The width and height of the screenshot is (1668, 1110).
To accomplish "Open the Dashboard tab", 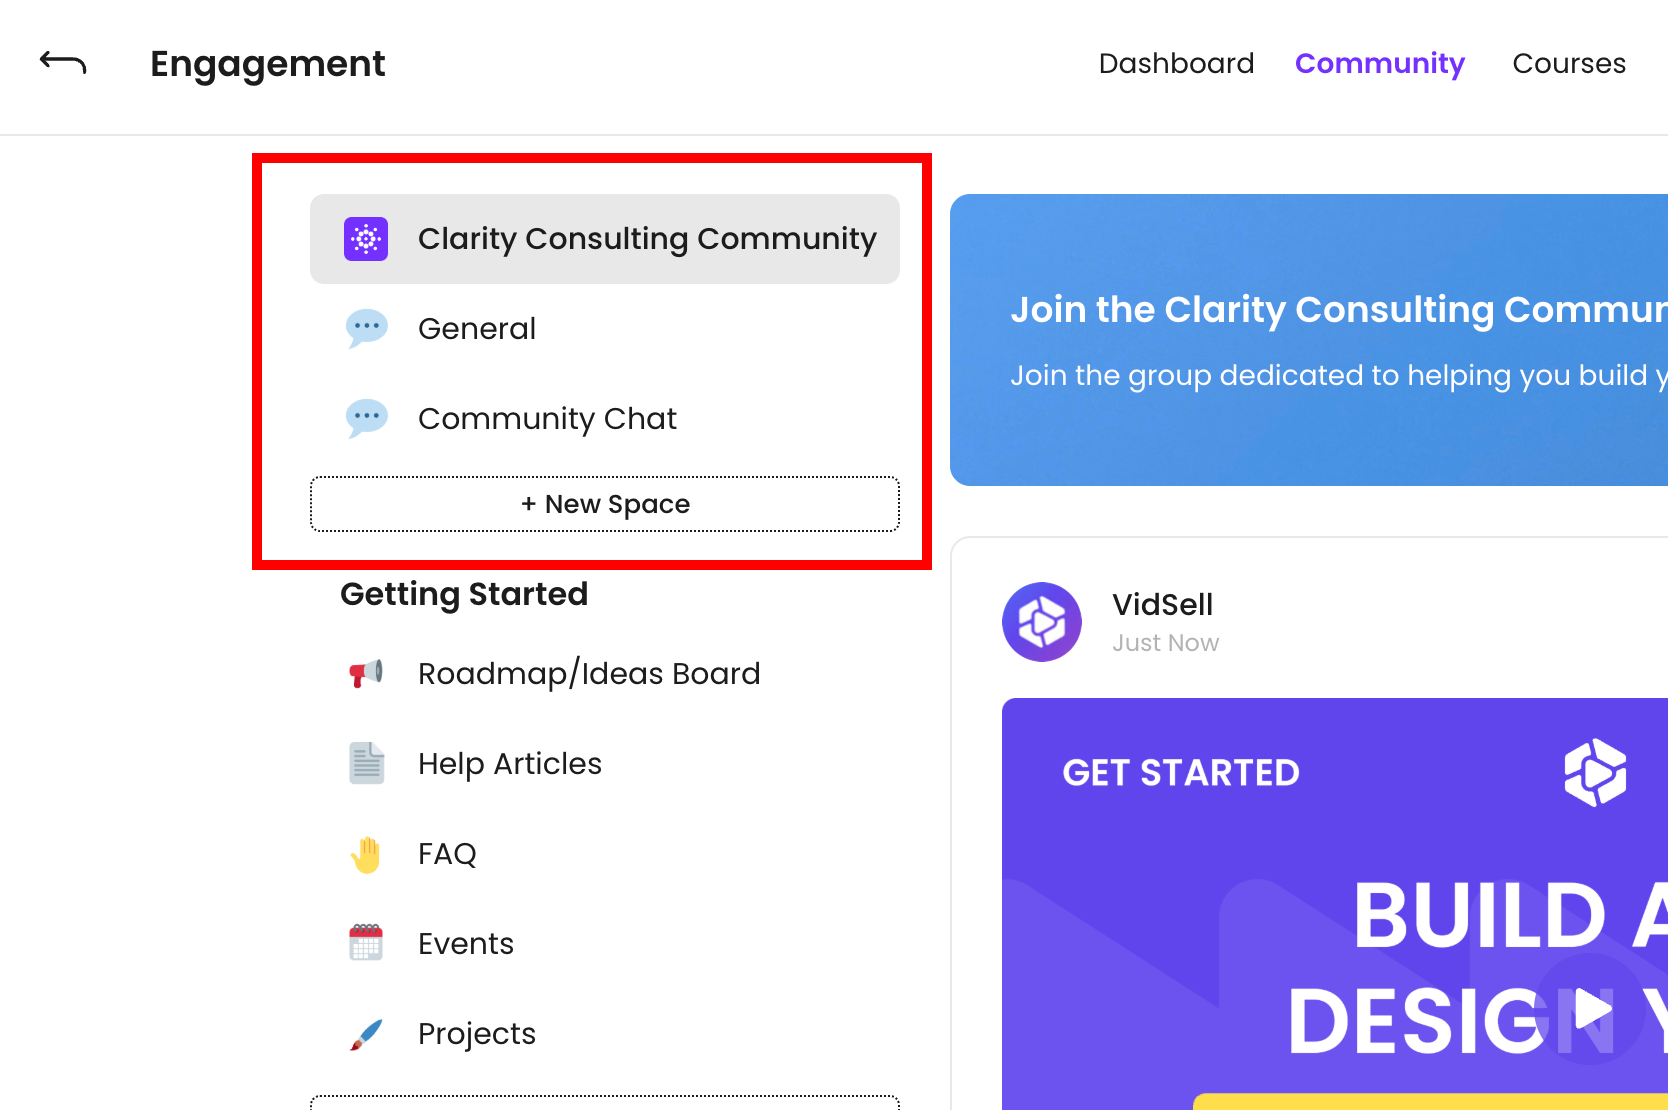I will (x=1176, y=63).
